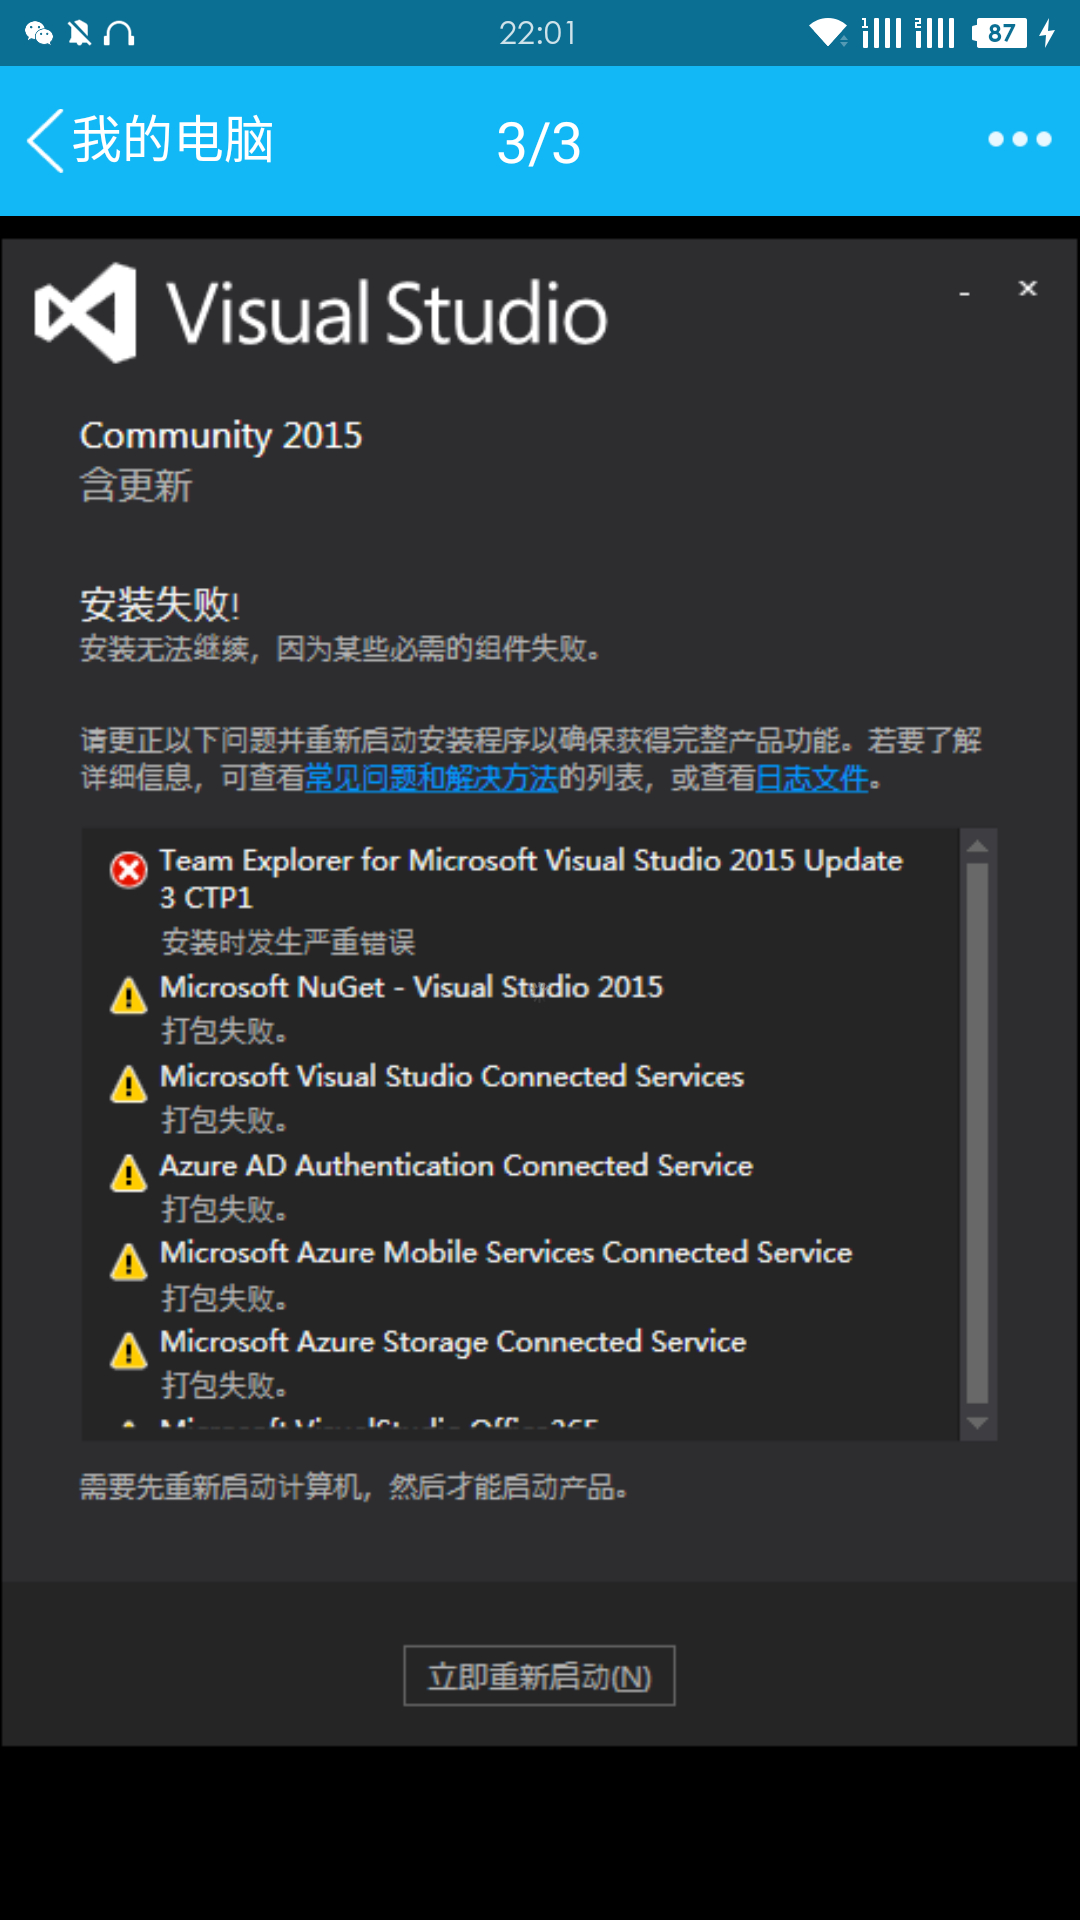Select the Team Explorer Update 3 CTP1 entry
1080x1920 pixels.
[x=530, y=878]
